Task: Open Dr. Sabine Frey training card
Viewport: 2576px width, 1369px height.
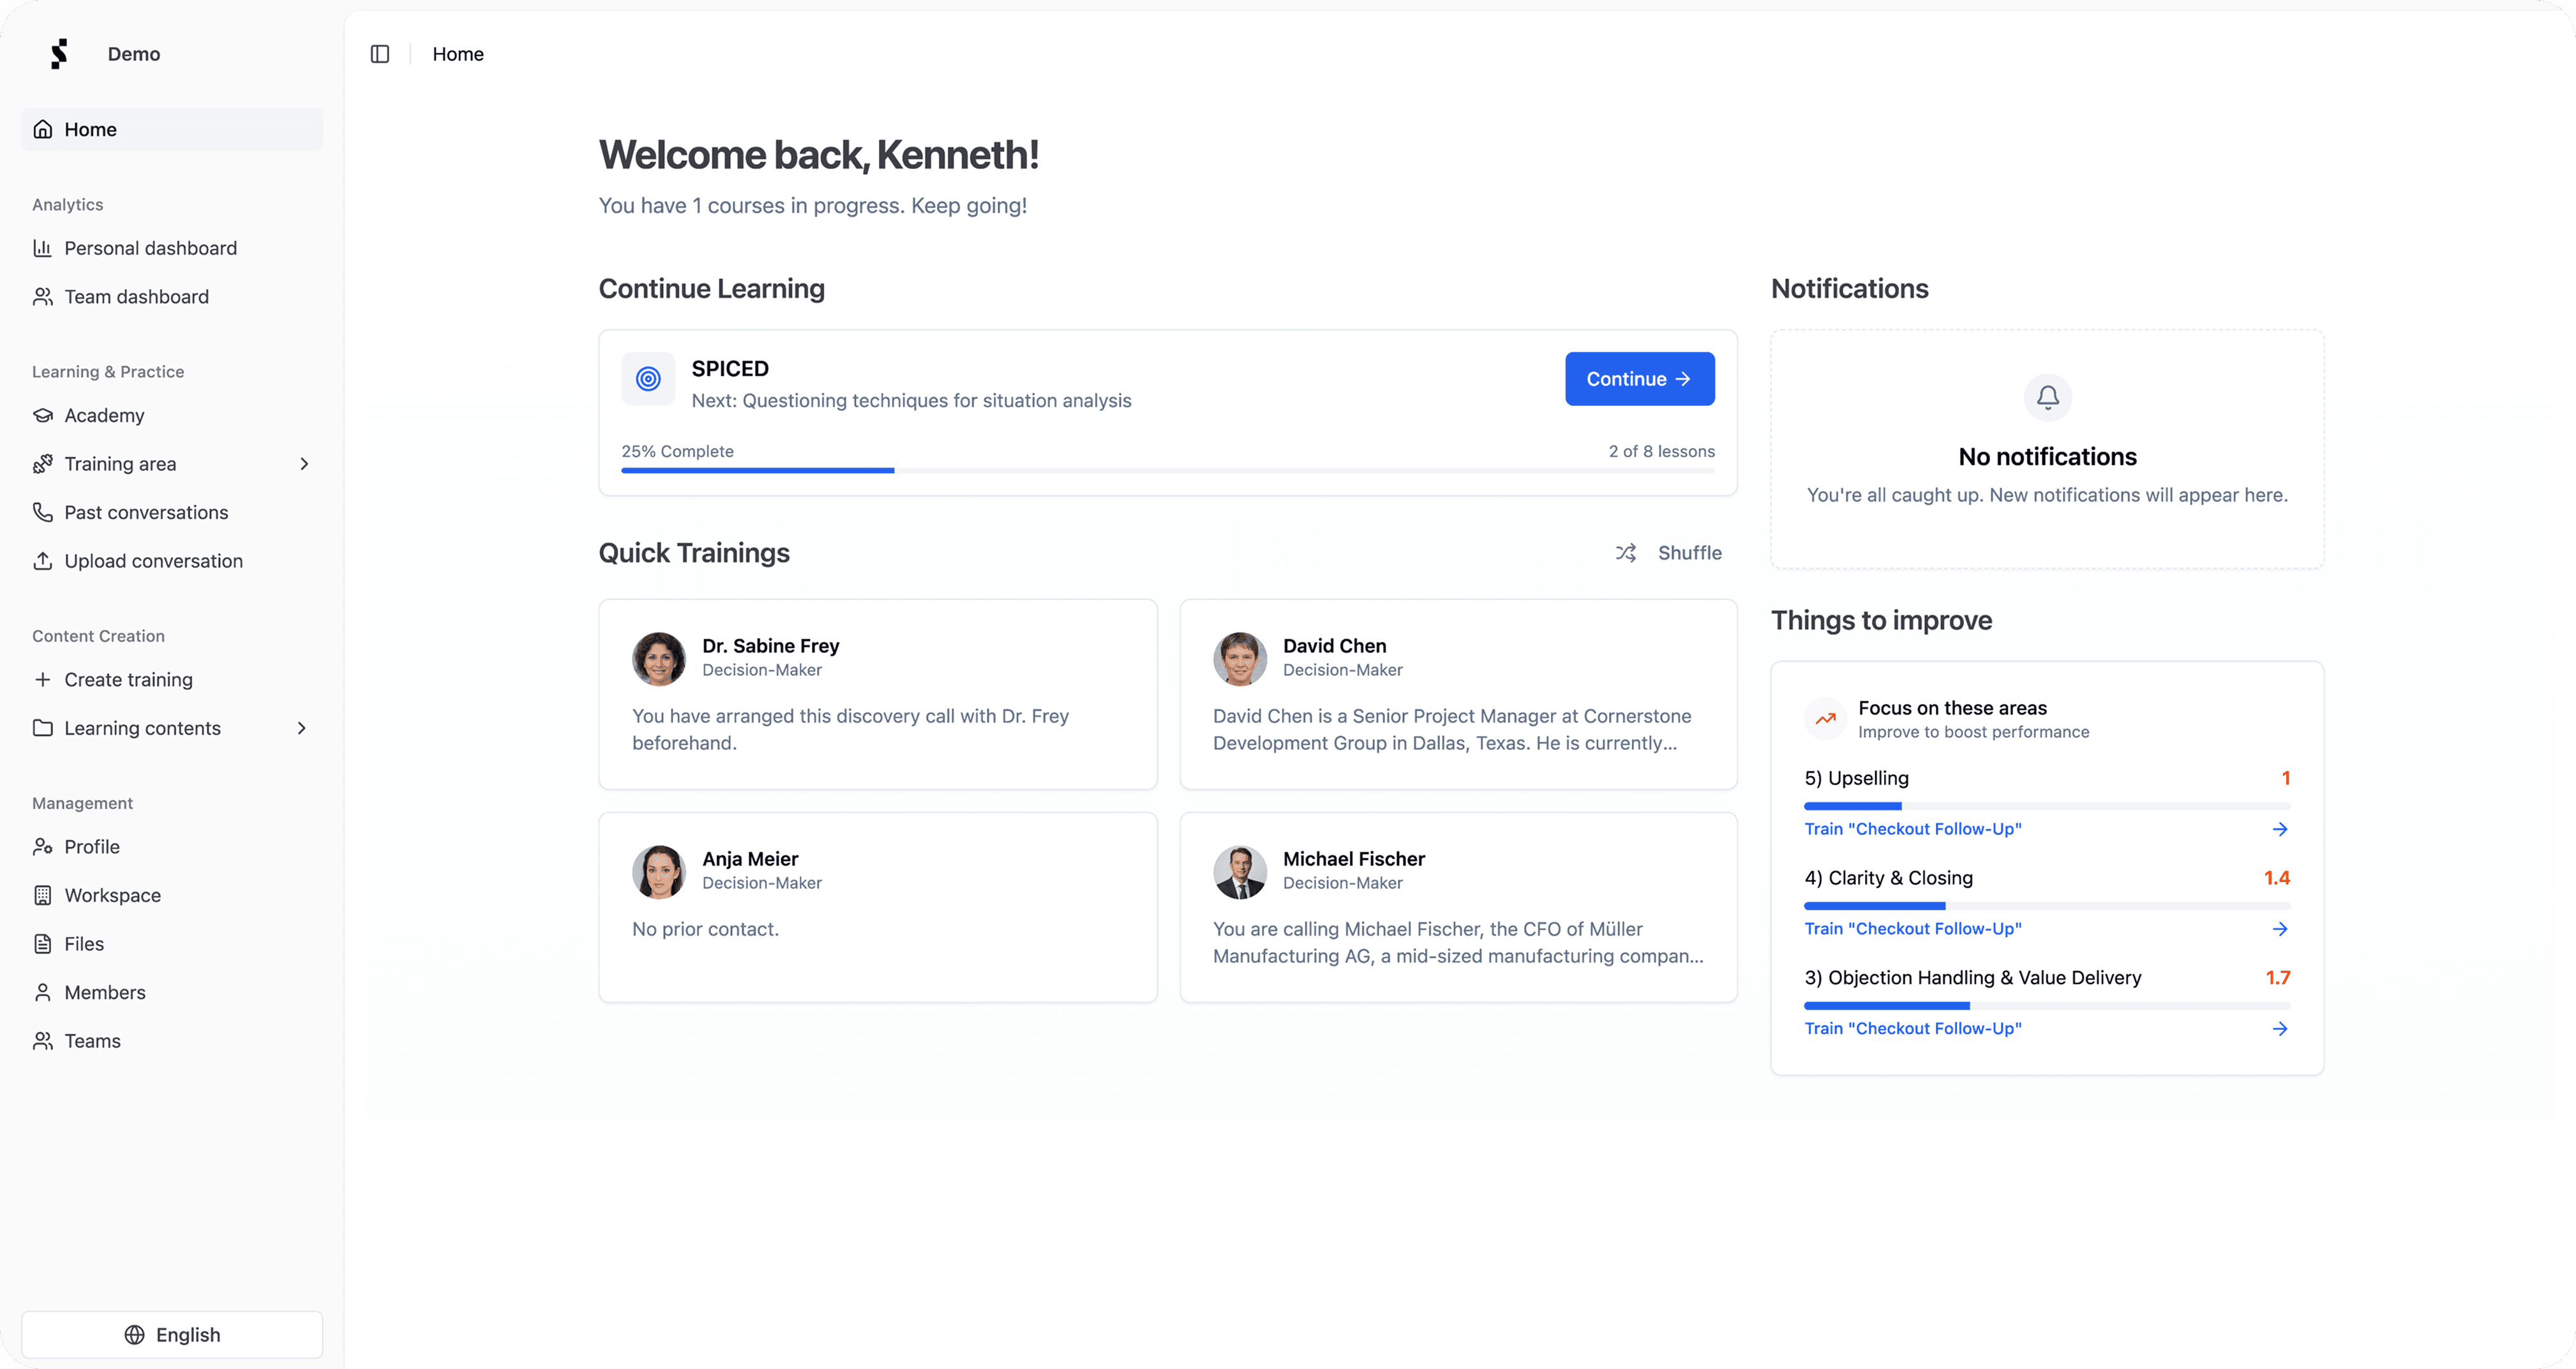Action: click(877, 694)
